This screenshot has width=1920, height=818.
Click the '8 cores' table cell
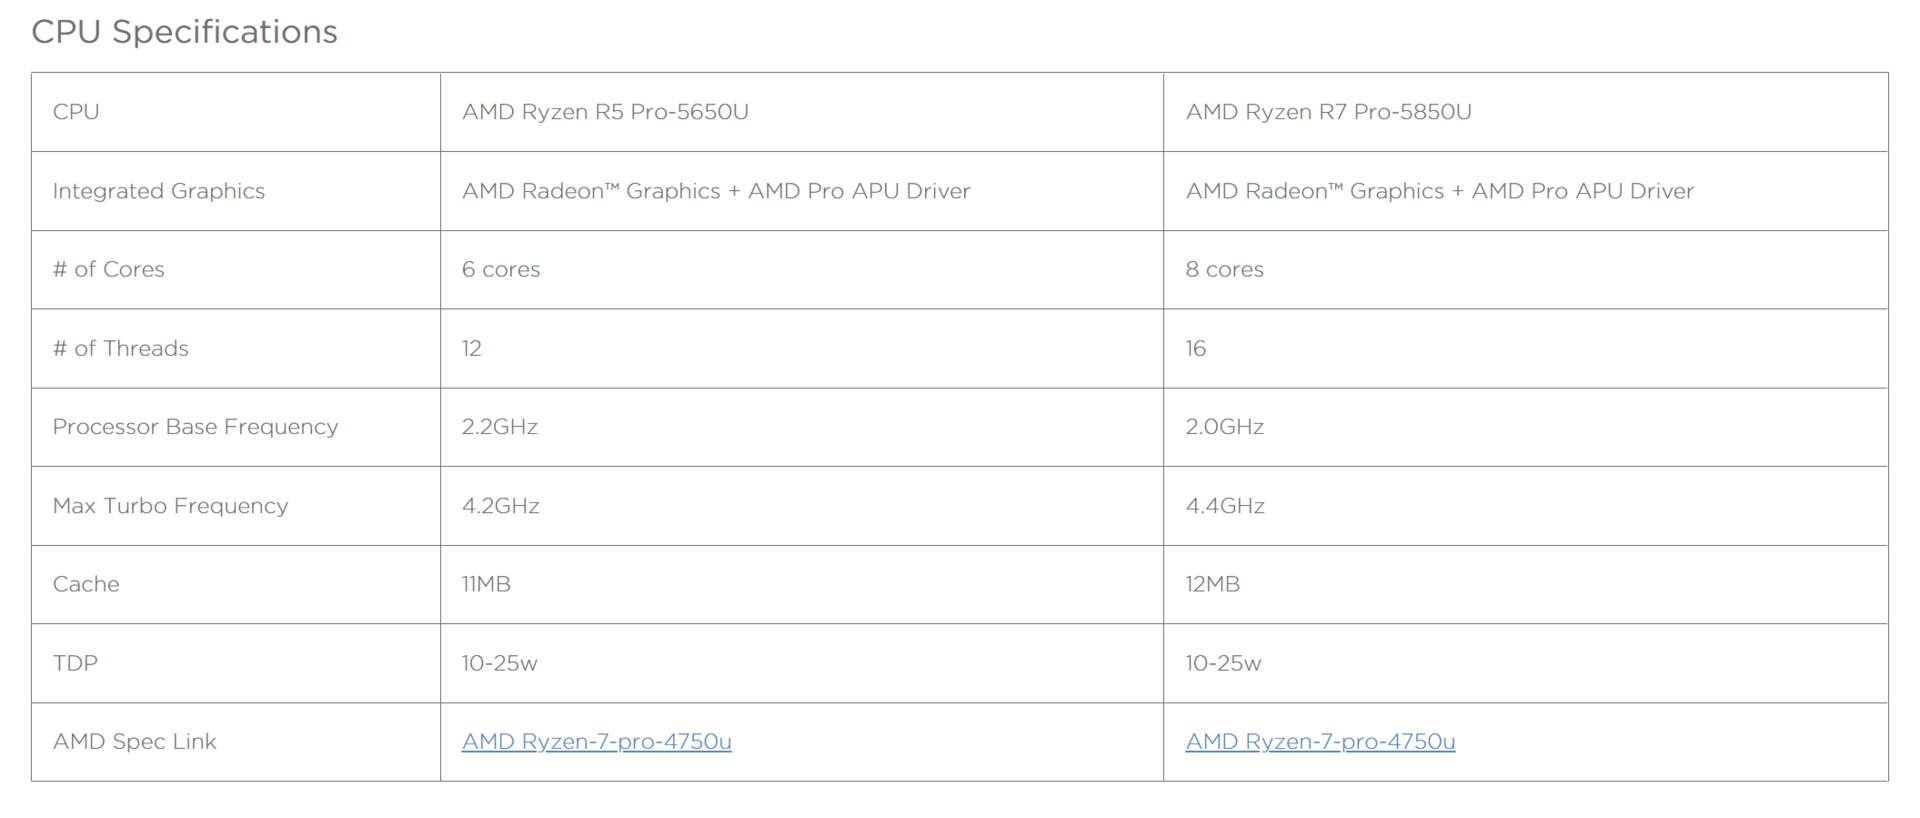point(1224,269)
